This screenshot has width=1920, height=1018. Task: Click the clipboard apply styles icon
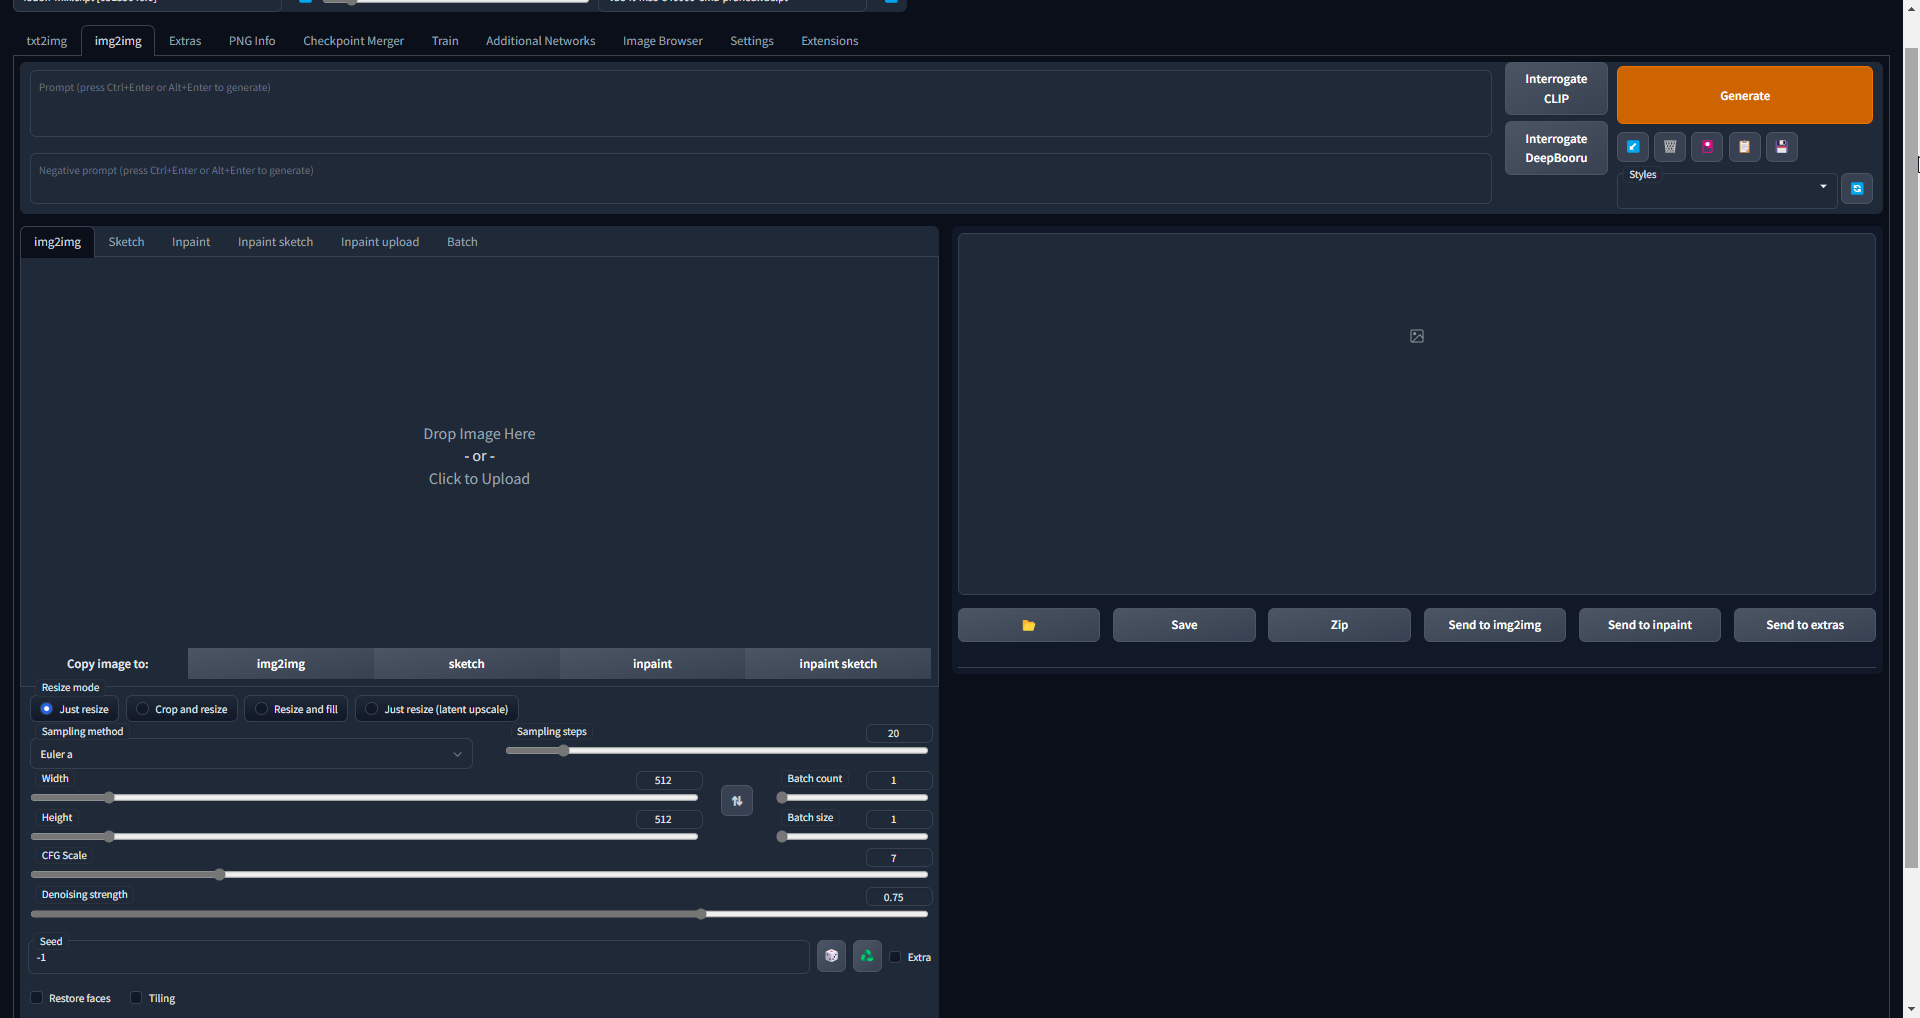pyautogui.click(x=1744, y=147)
